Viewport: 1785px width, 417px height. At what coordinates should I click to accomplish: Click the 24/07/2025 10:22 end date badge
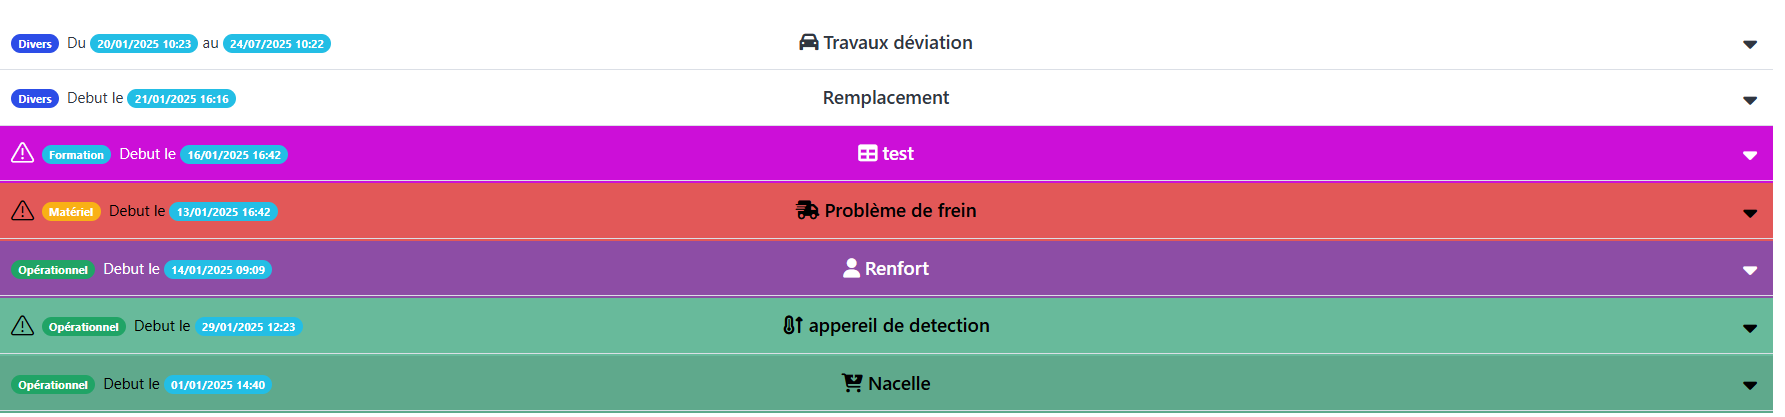[277, 44]
